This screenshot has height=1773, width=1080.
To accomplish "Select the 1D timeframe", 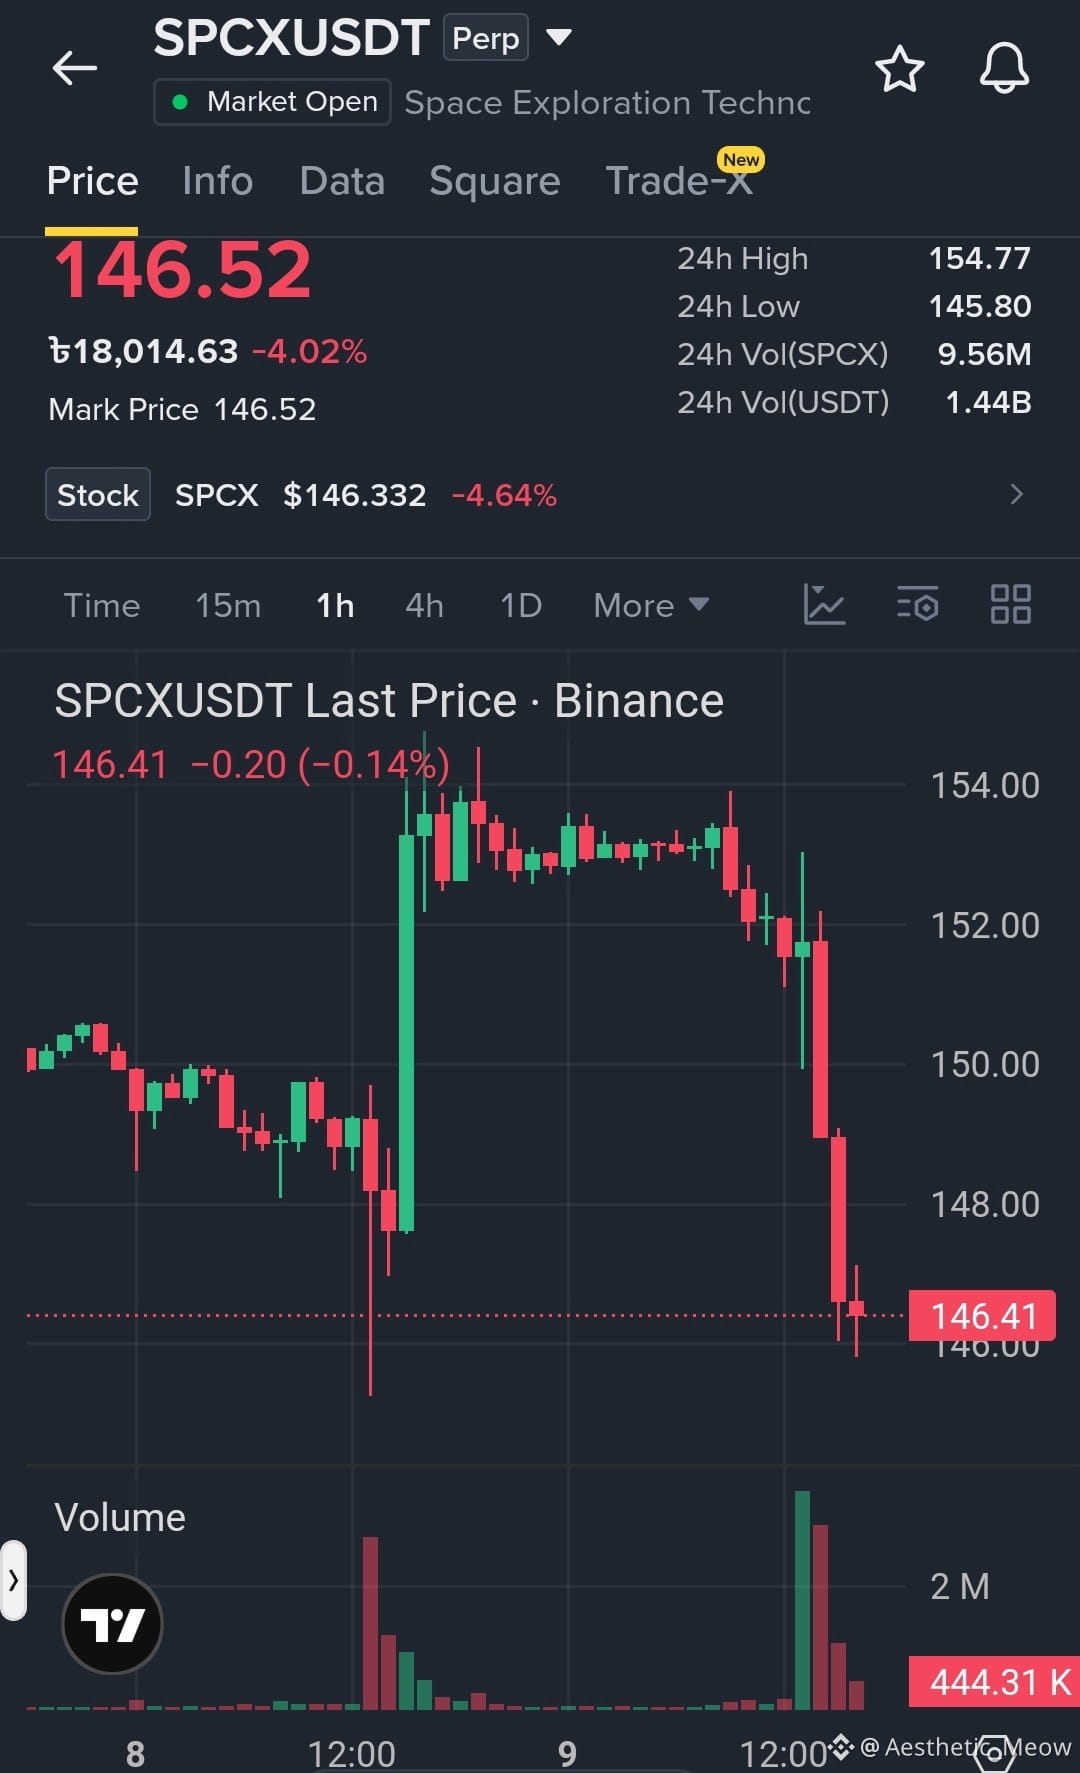I will coord(521,605).
